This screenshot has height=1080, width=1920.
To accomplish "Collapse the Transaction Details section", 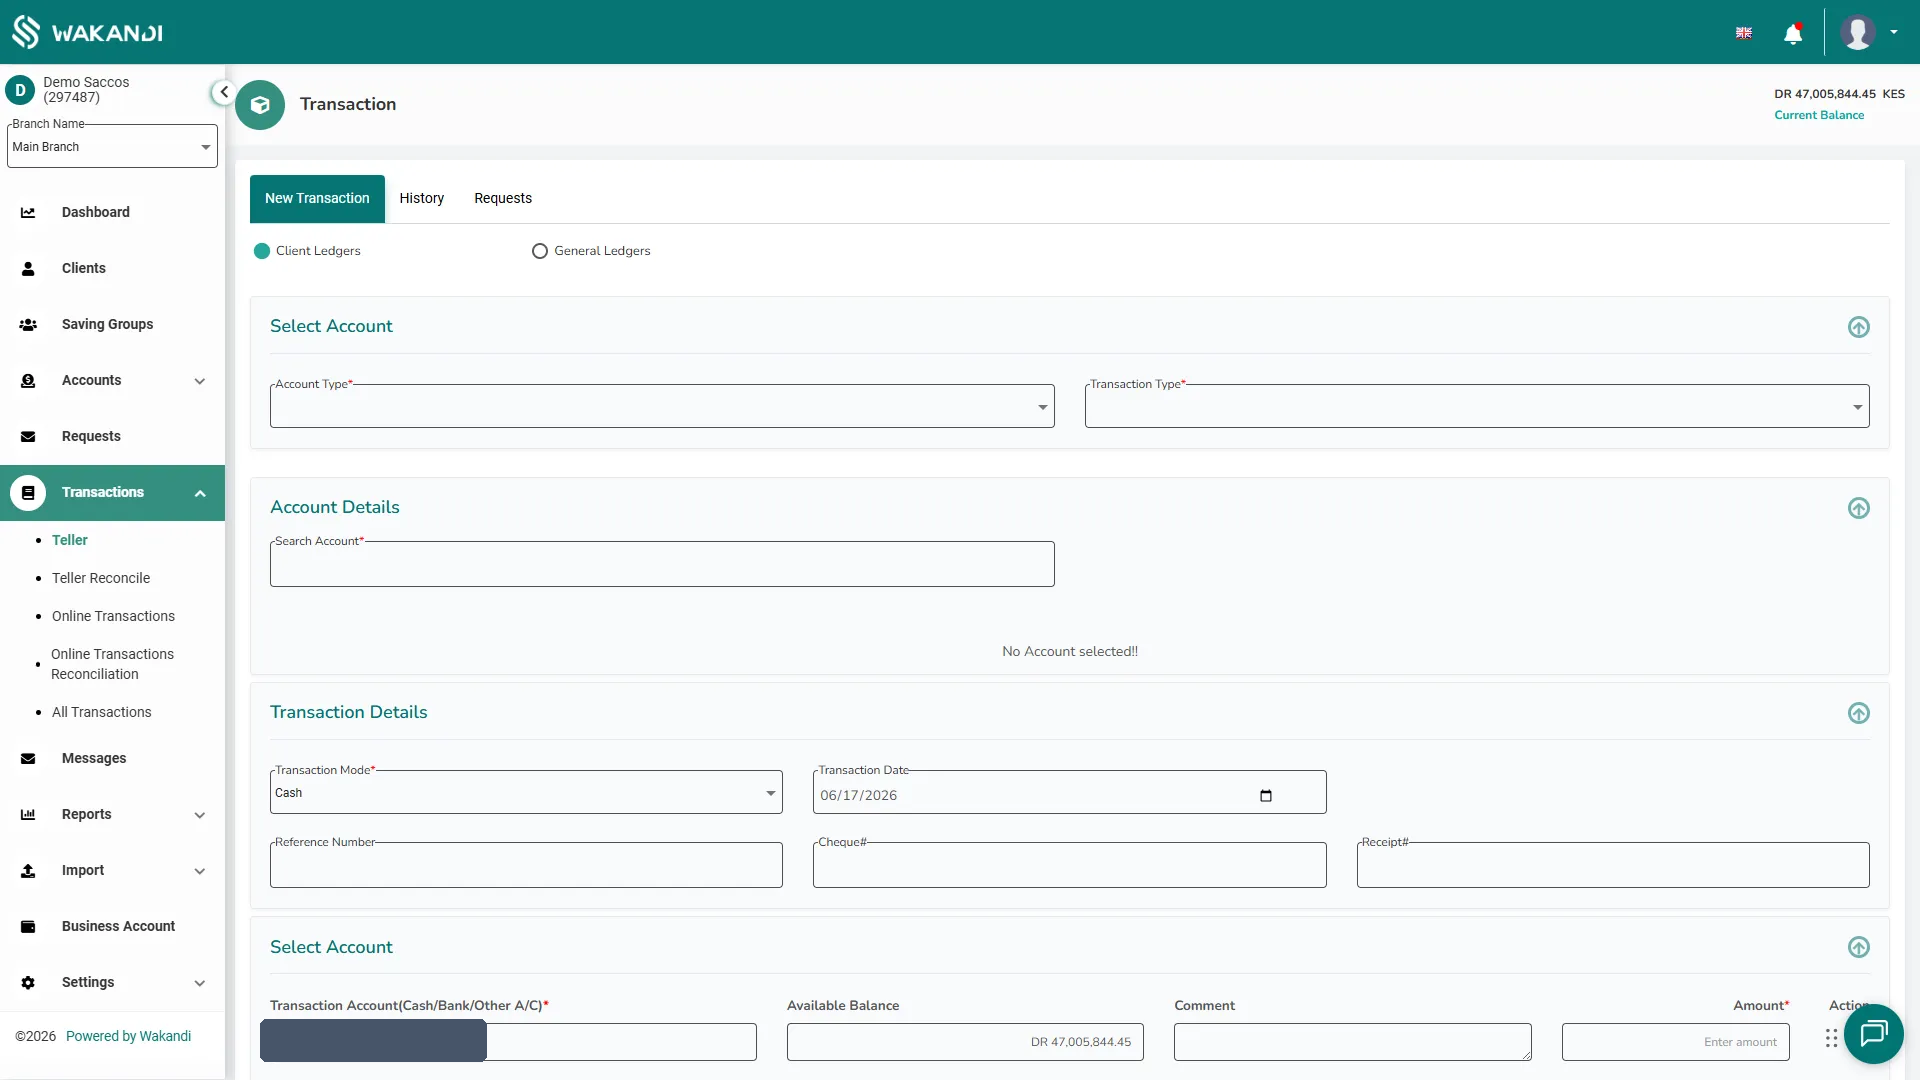I will coord(1858,713).
